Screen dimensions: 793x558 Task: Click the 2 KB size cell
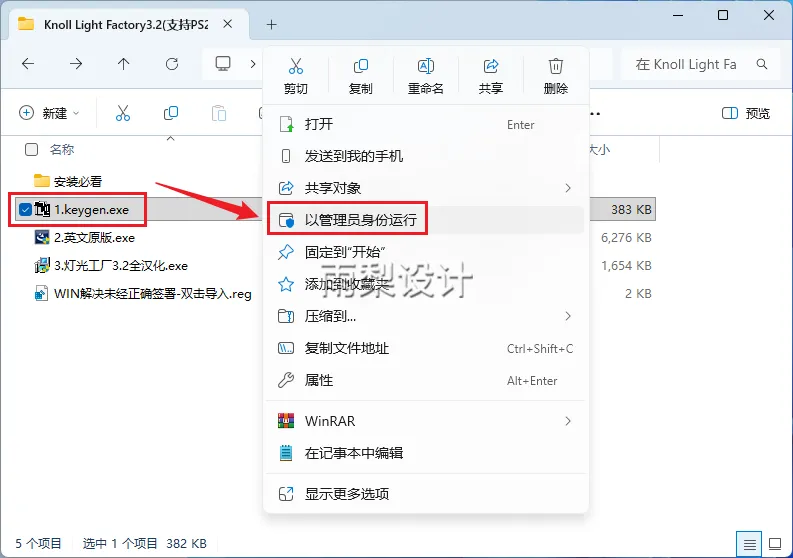(x=638, y=294)
